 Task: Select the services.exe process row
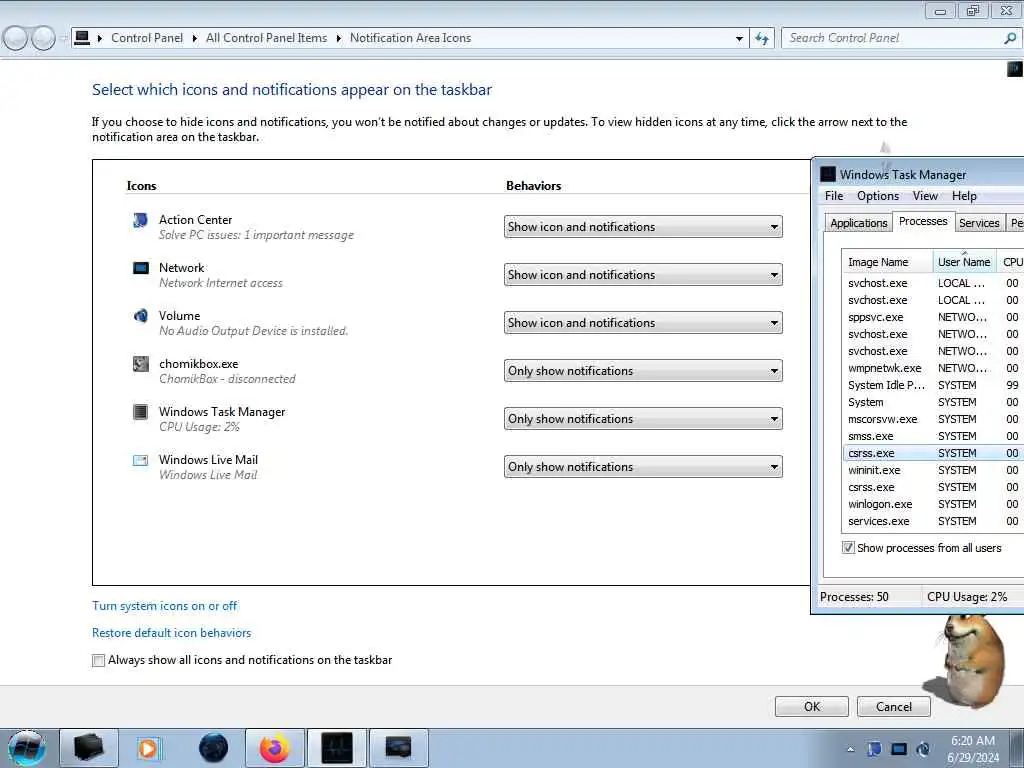click(x=934, y=521)
